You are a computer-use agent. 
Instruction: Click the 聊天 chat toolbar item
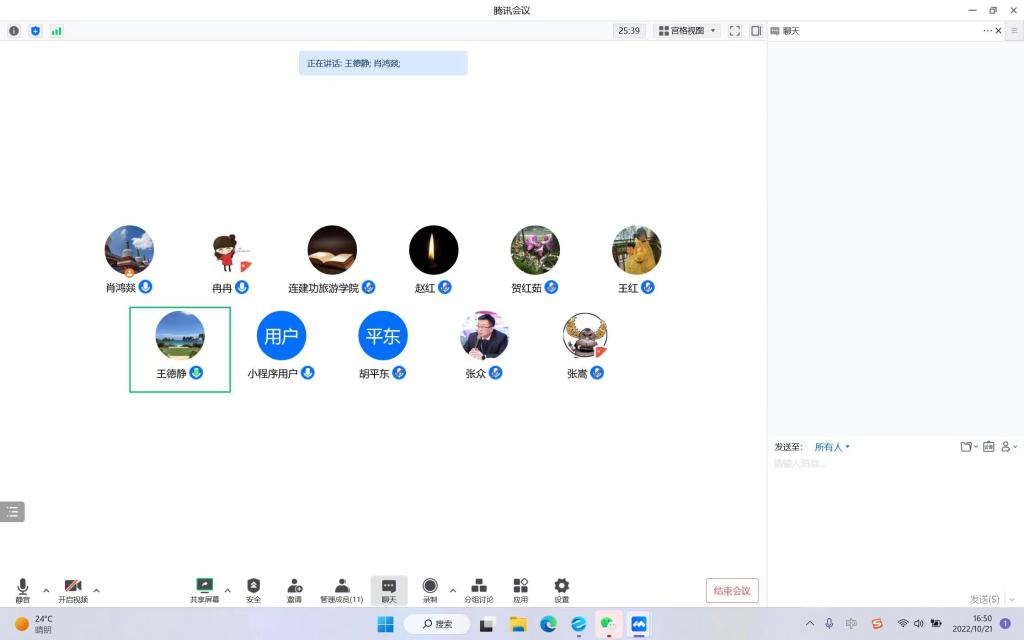tap(389, 589)
